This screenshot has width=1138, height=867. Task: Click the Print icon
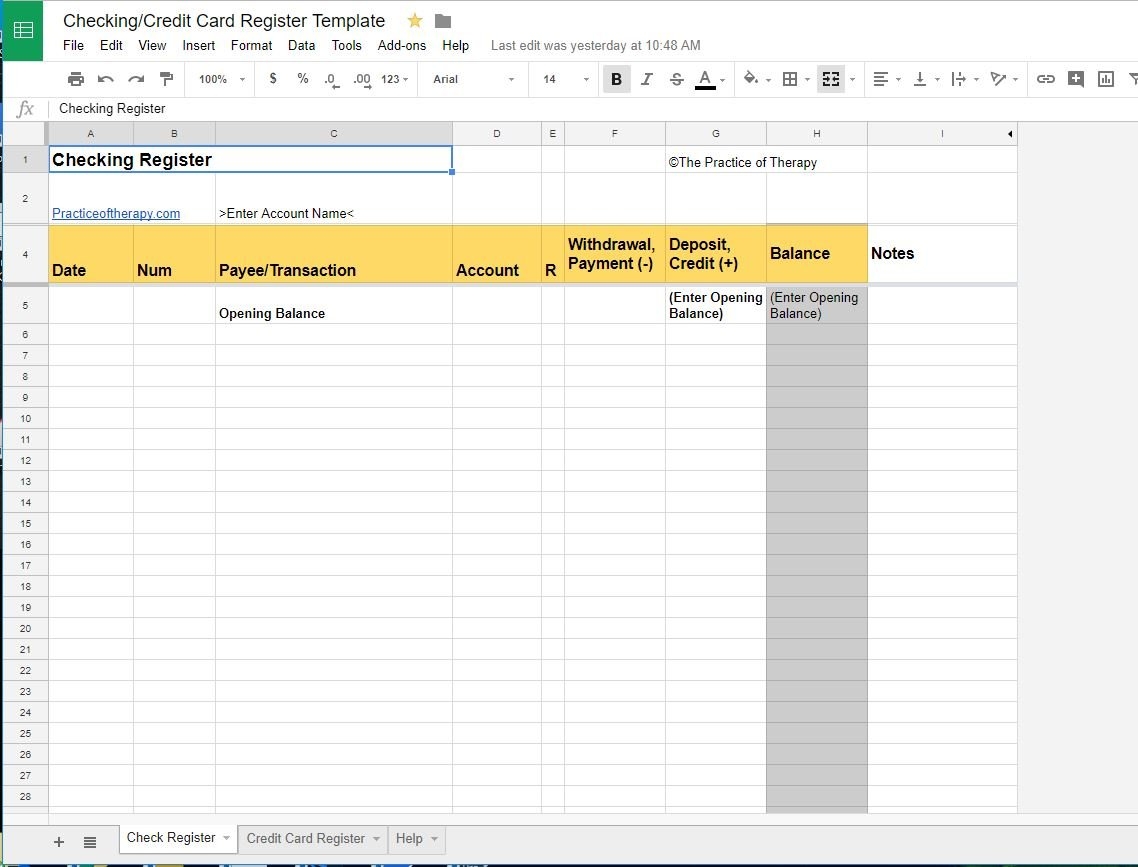click(76, 79)
